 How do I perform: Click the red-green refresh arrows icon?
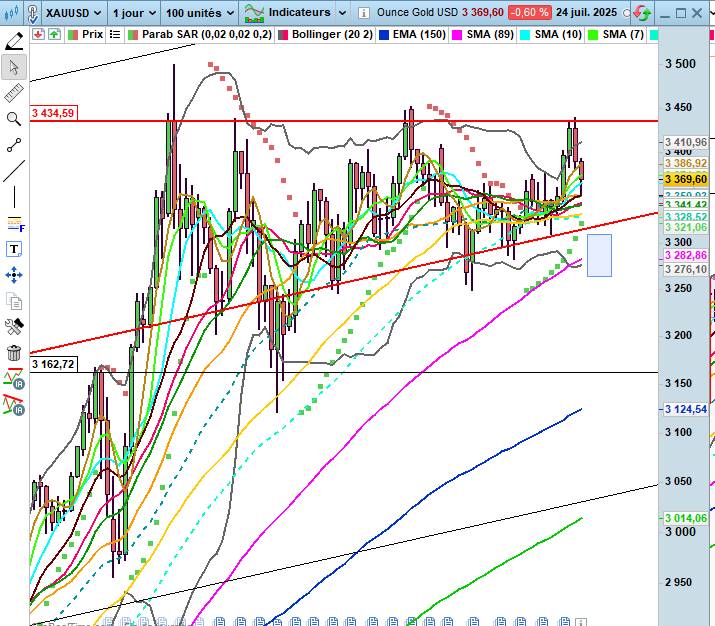point(642,13)
